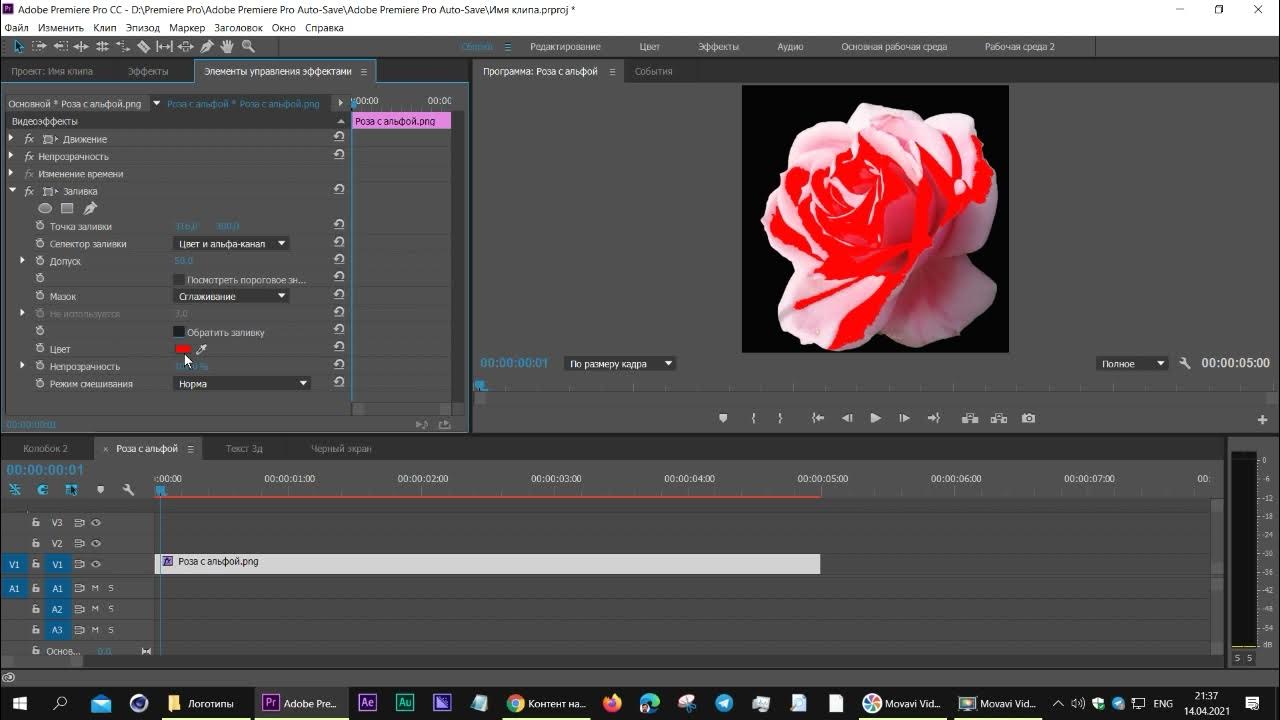Toggle timeline Snap magnet icon
This screenshot has height=720, width=1280.
[43, 490]
